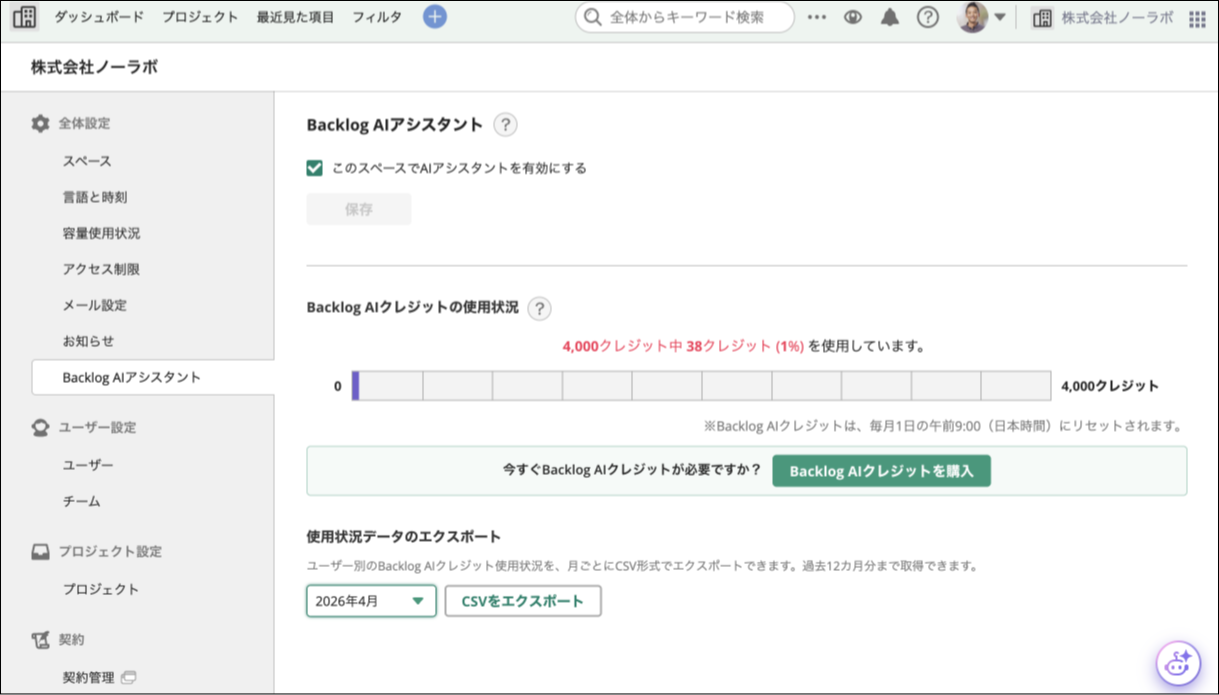Screen dimensions: 1219x695
Task: Open ダッシュボード menu
Action: tap(98, 17)
